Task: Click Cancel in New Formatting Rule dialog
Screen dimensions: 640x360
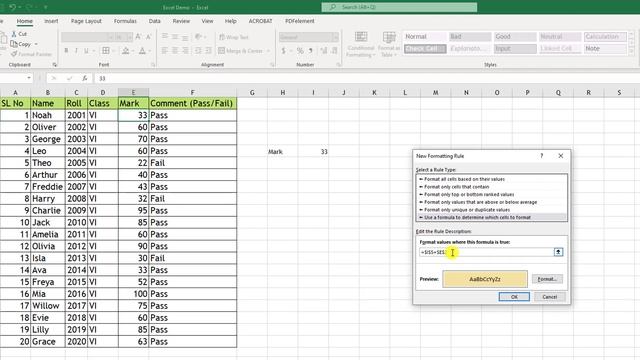Action: 549,297
